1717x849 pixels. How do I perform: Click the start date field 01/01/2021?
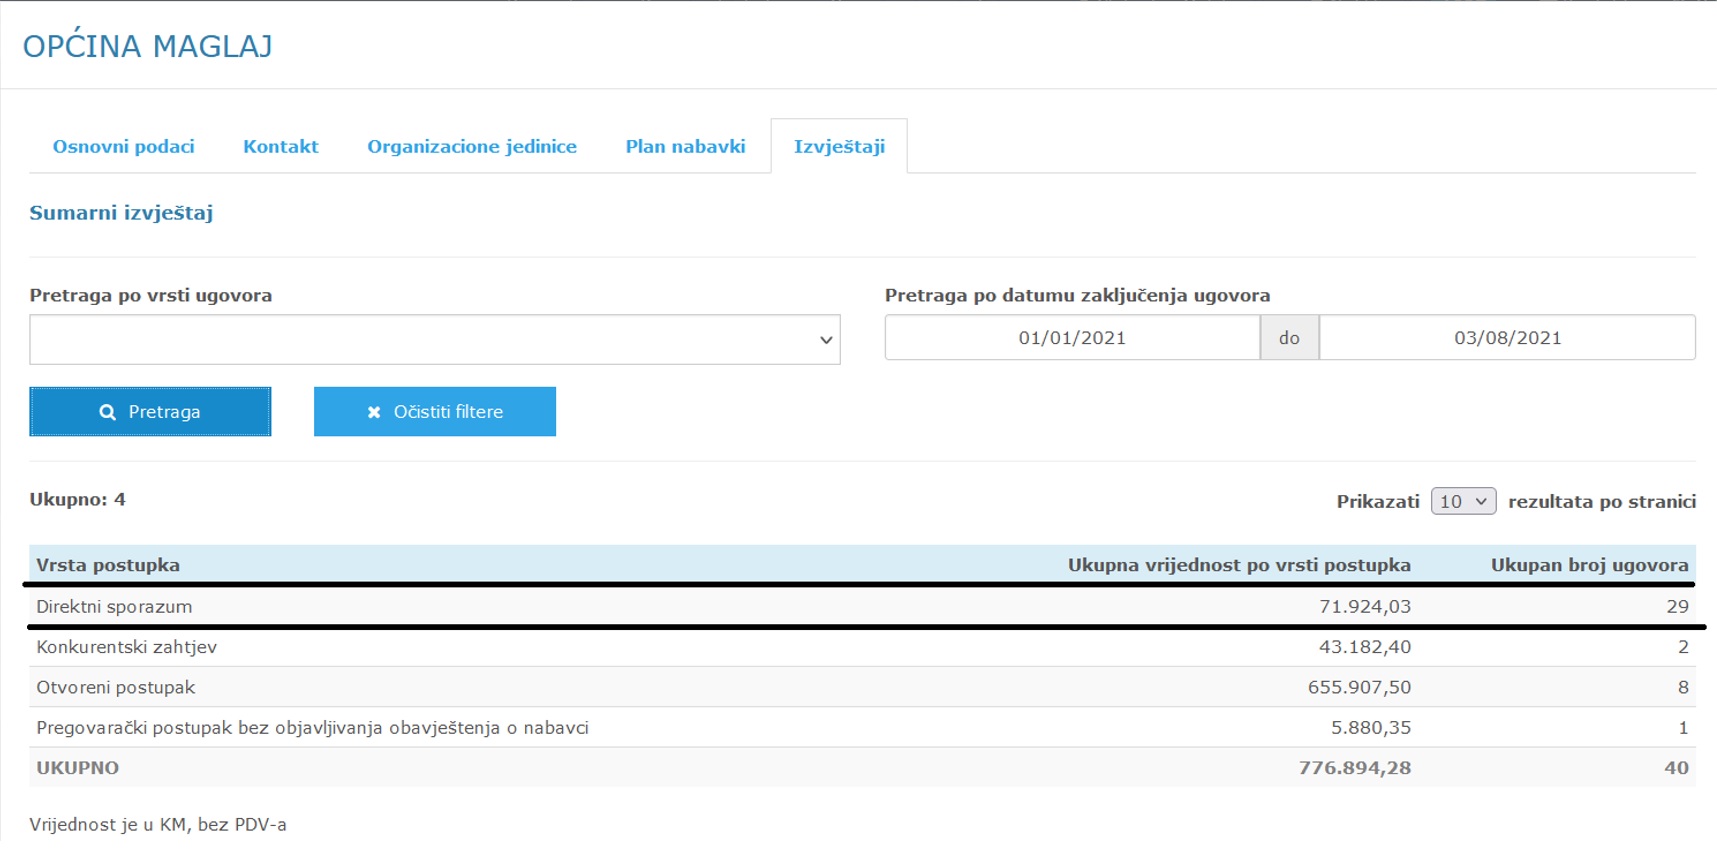pos(1072,338)
